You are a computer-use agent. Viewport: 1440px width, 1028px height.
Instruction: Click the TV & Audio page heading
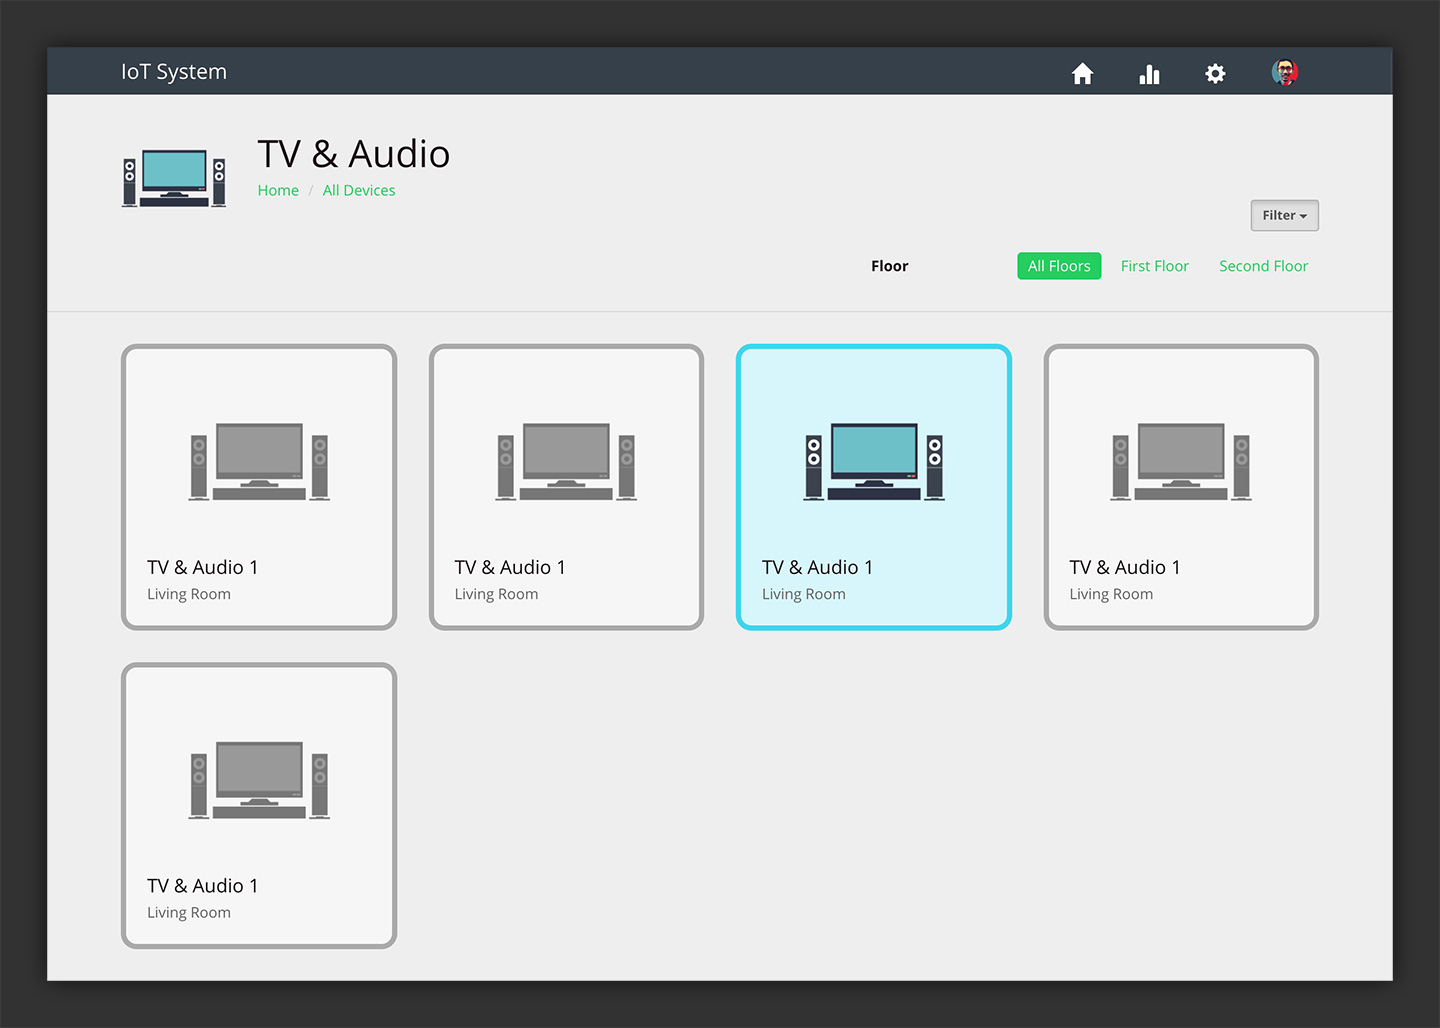click(354, 154)
